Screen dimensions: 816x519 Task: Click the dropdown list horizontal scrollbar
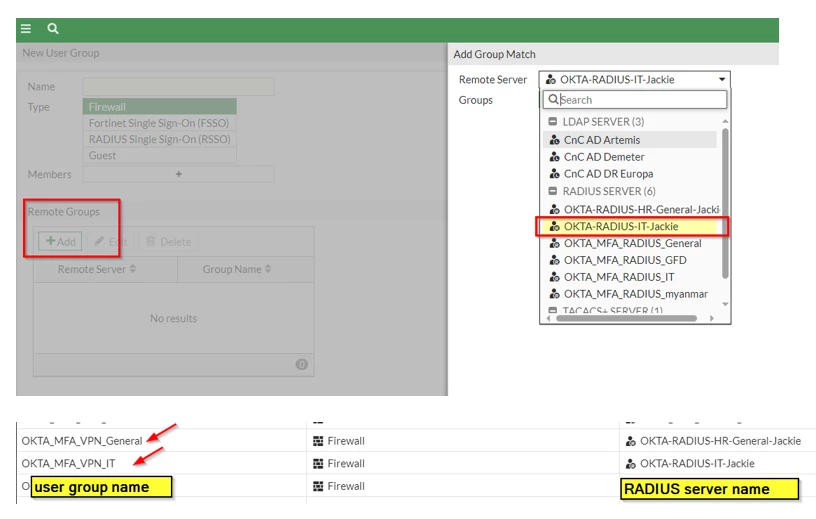click(627, 318)
